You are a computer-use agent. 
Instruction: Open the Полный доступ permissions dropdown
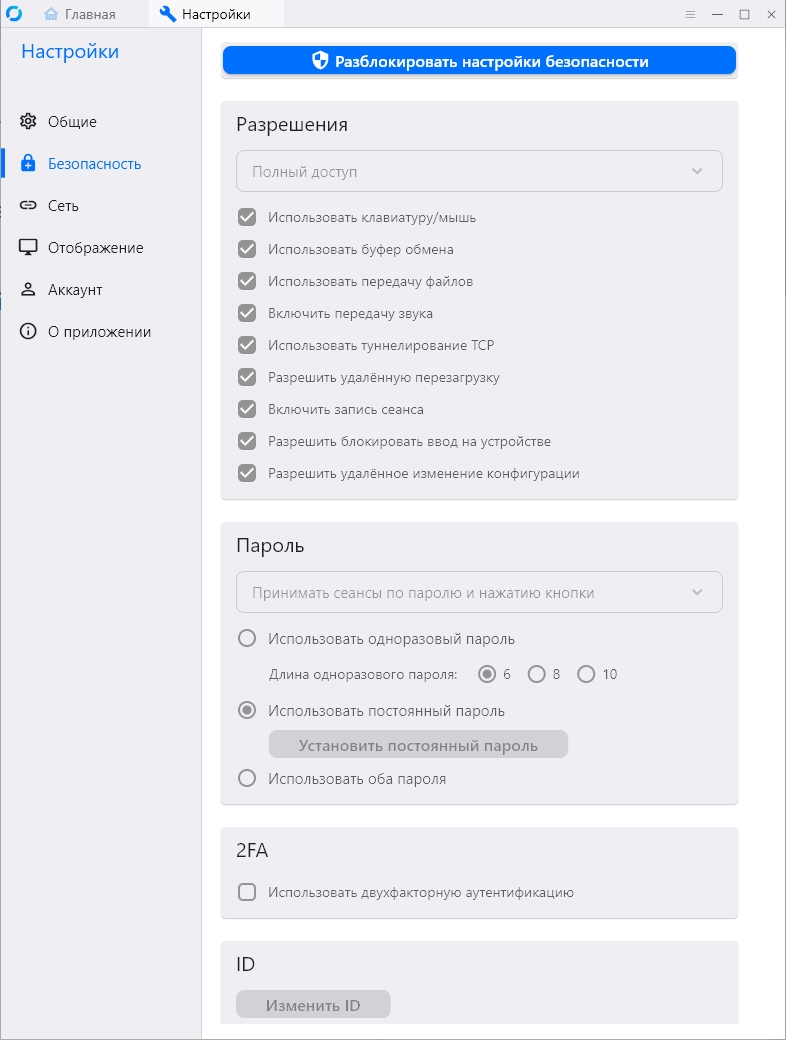(x=479, y=171)
